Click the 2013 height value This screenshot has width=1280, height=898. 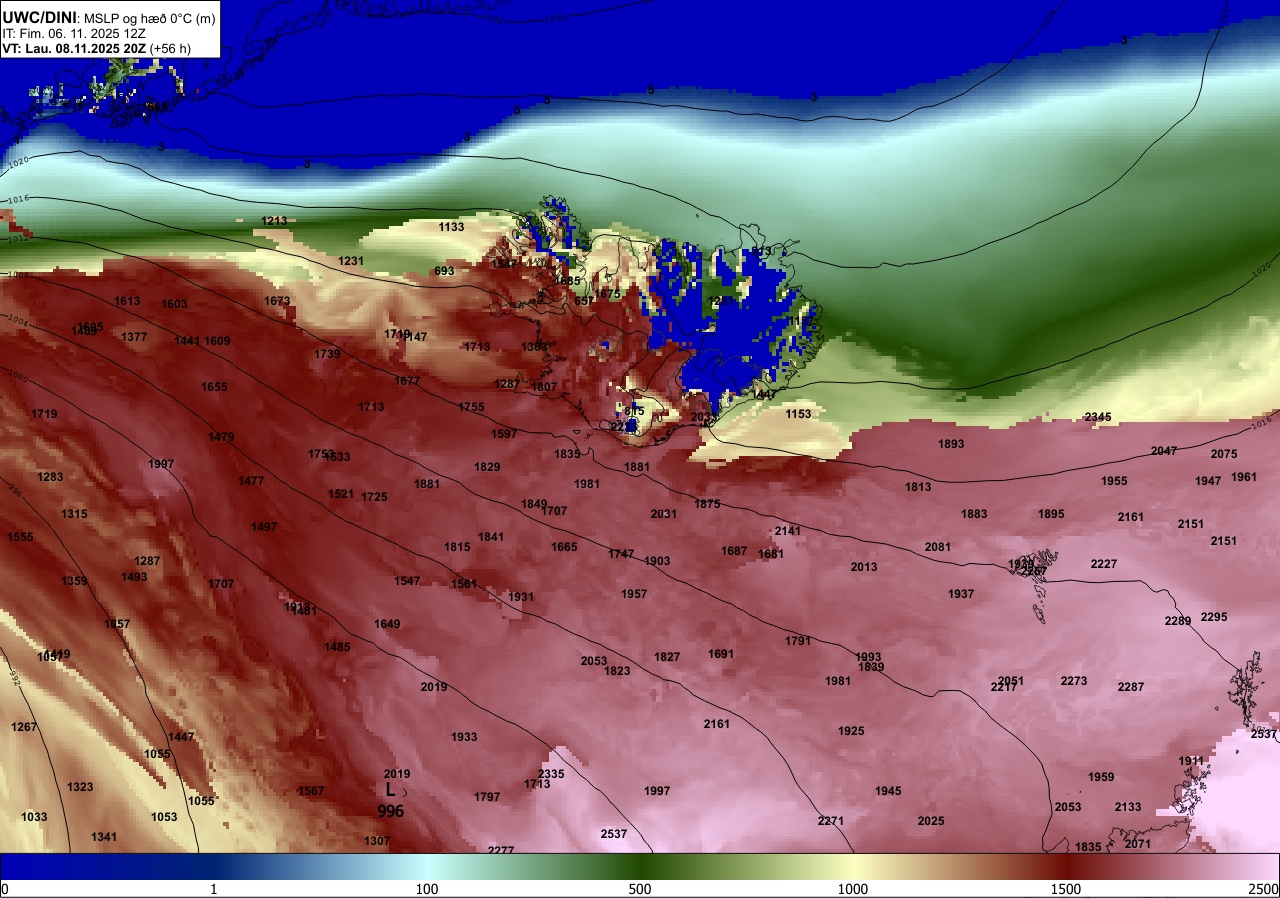[x=864, y=567]
